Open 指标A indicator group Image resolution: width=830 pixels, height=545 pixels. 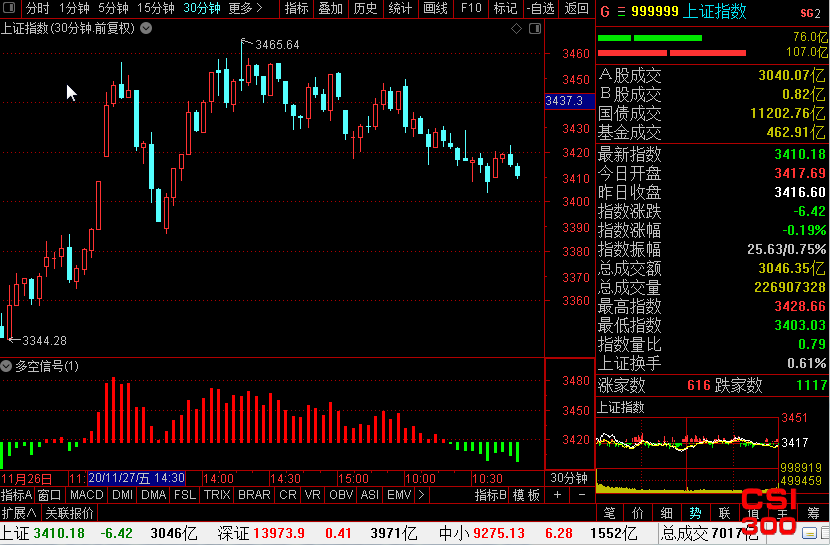16,495
